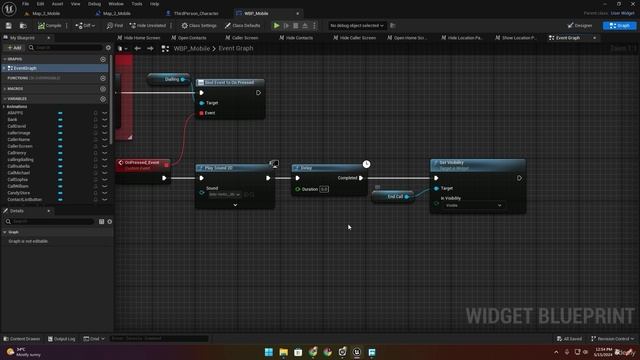The image size is (640, 360).
Task: Click client-only icon on Play Sound 2D
Action: 274,164
